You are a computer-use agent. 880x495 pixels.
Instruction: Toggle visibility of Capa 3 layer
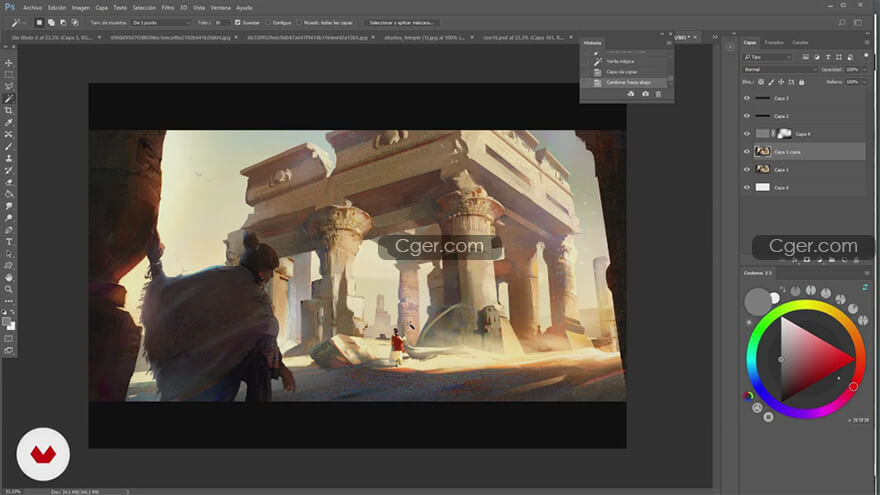pos(747,98)
